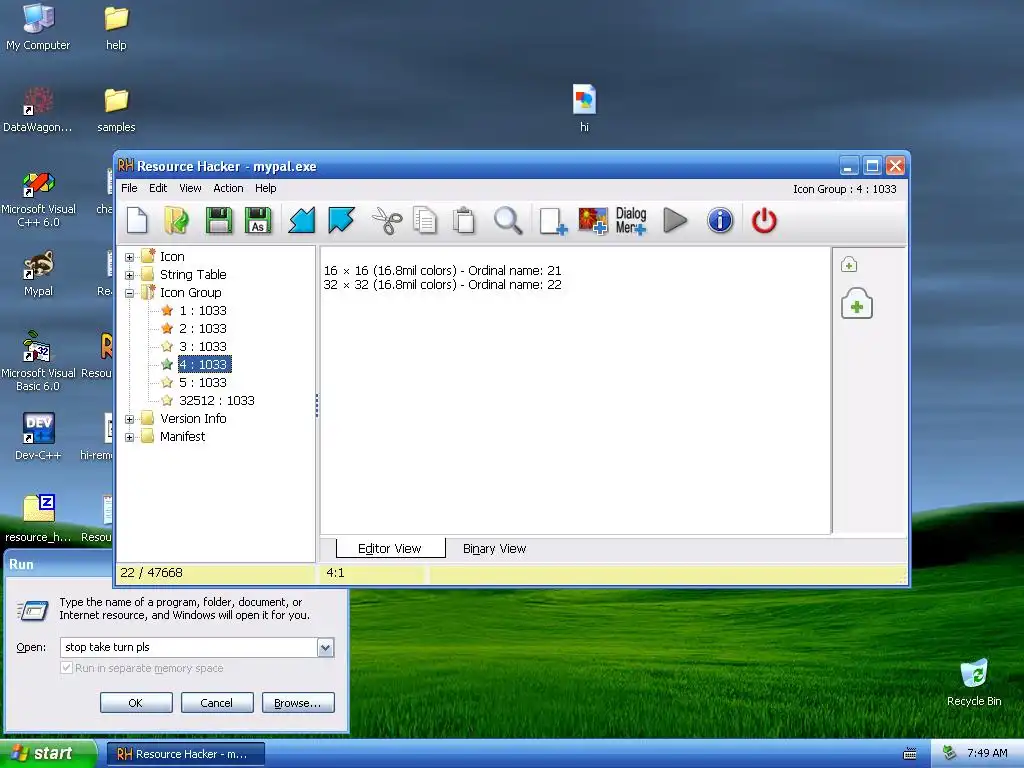Click Cancel in the Run dialog
This screenshot has height=768, width=1024.
coord(217,703)
